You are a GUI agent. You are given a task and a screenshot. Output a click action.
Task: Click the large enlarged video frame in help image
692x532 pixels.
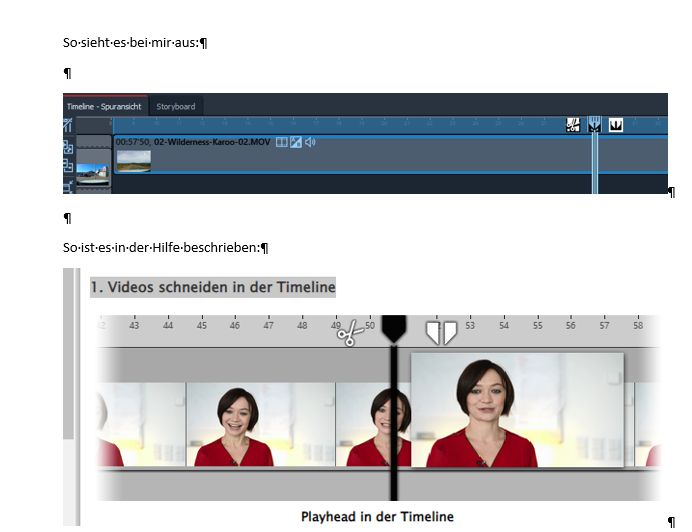click(516, 410)
